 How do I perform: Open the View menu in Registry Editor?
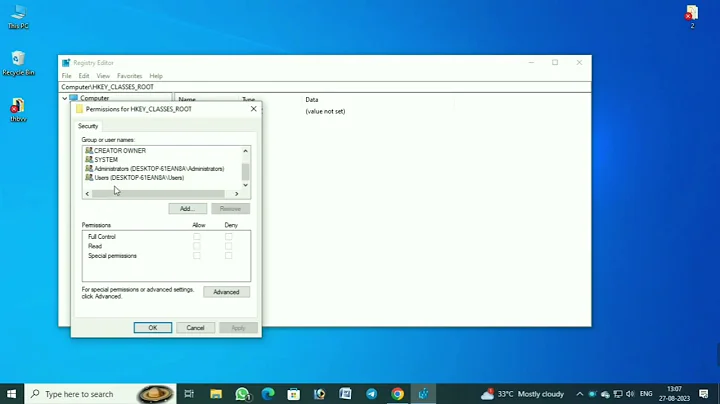pyautogui.click(x=103, y=76)
